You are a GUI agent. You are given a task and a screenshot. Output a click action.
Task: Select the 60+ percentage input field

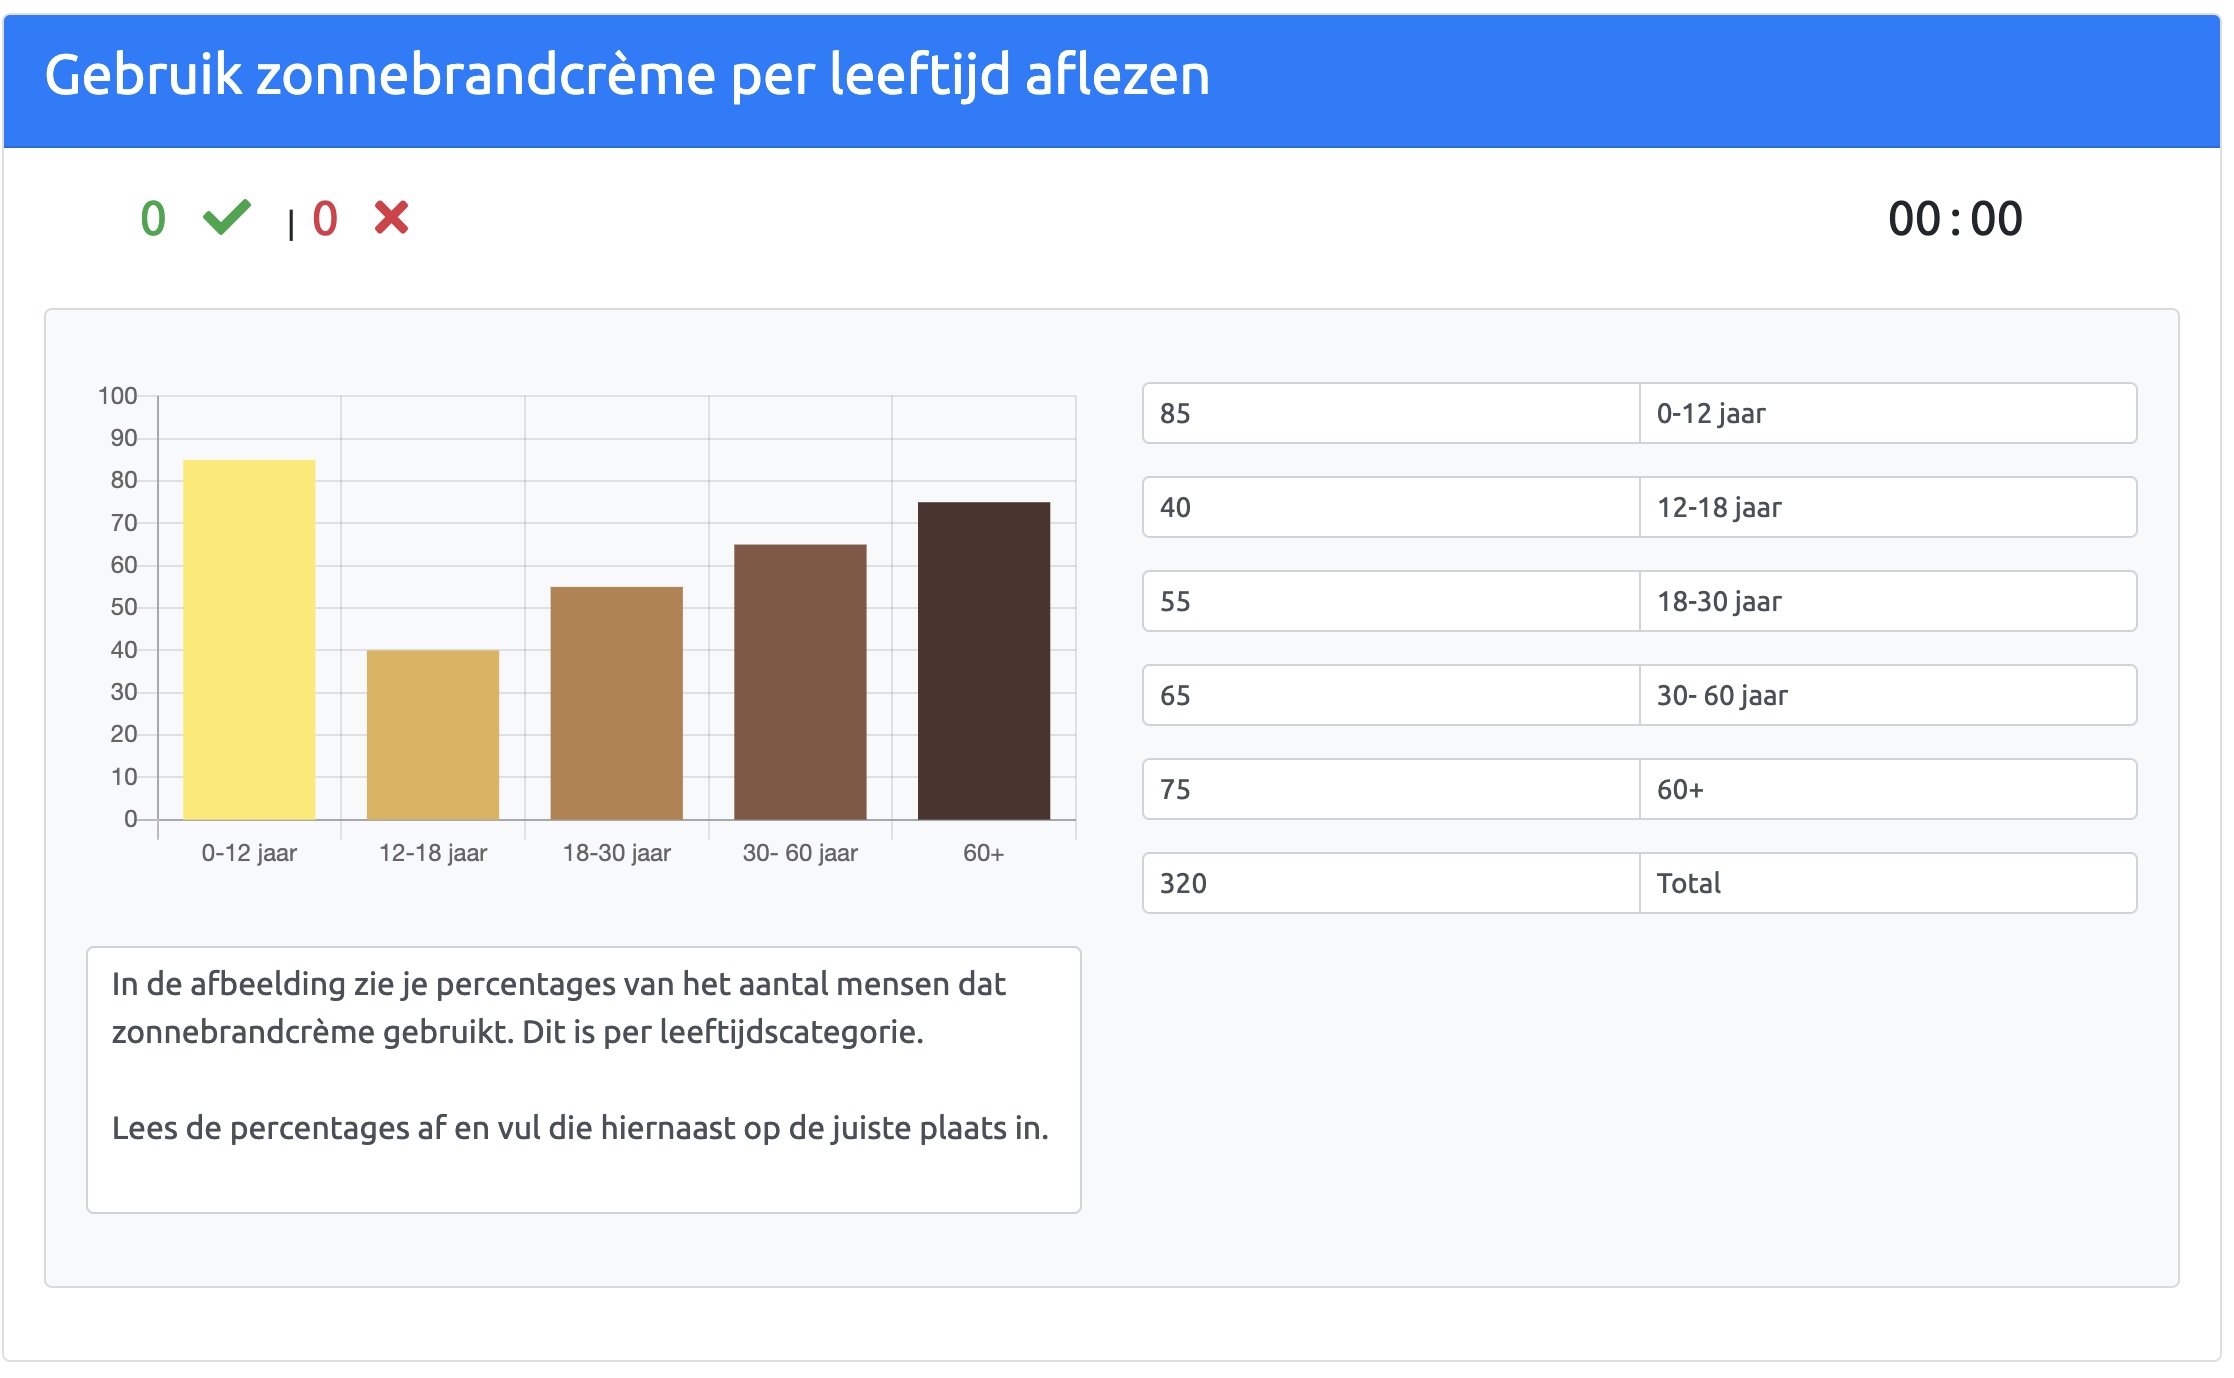pos(1390,789)
